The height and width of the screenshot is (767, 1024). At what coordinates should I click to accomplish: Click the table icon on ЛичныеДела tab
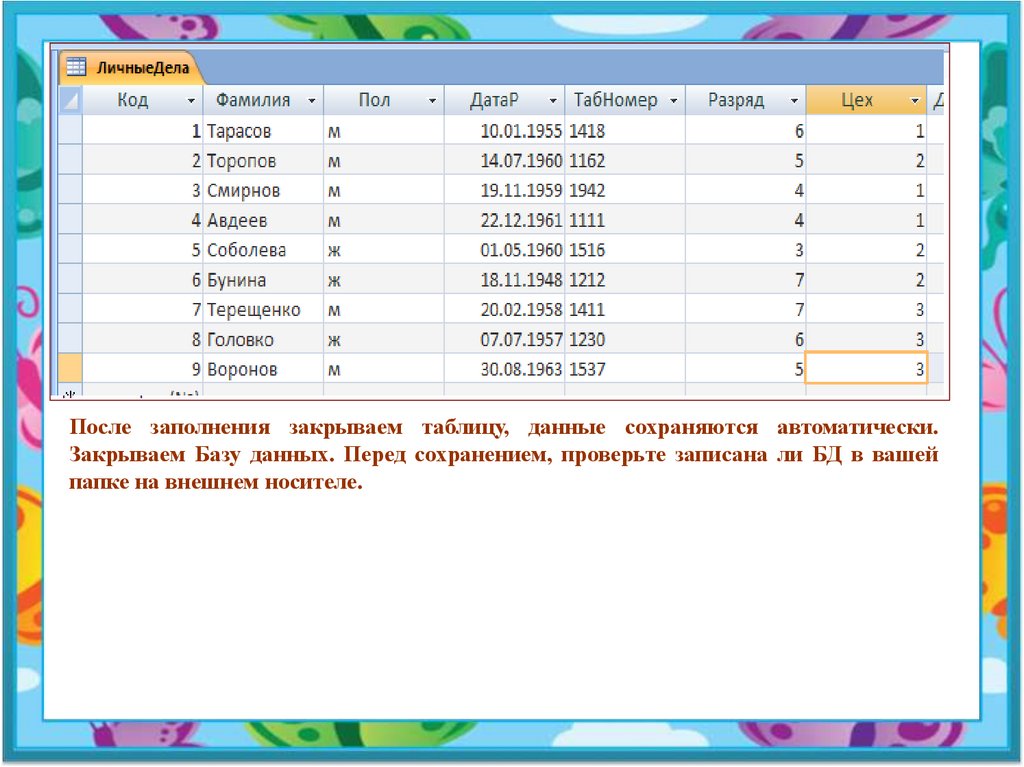pyautogui.click(x=76, y=67)
